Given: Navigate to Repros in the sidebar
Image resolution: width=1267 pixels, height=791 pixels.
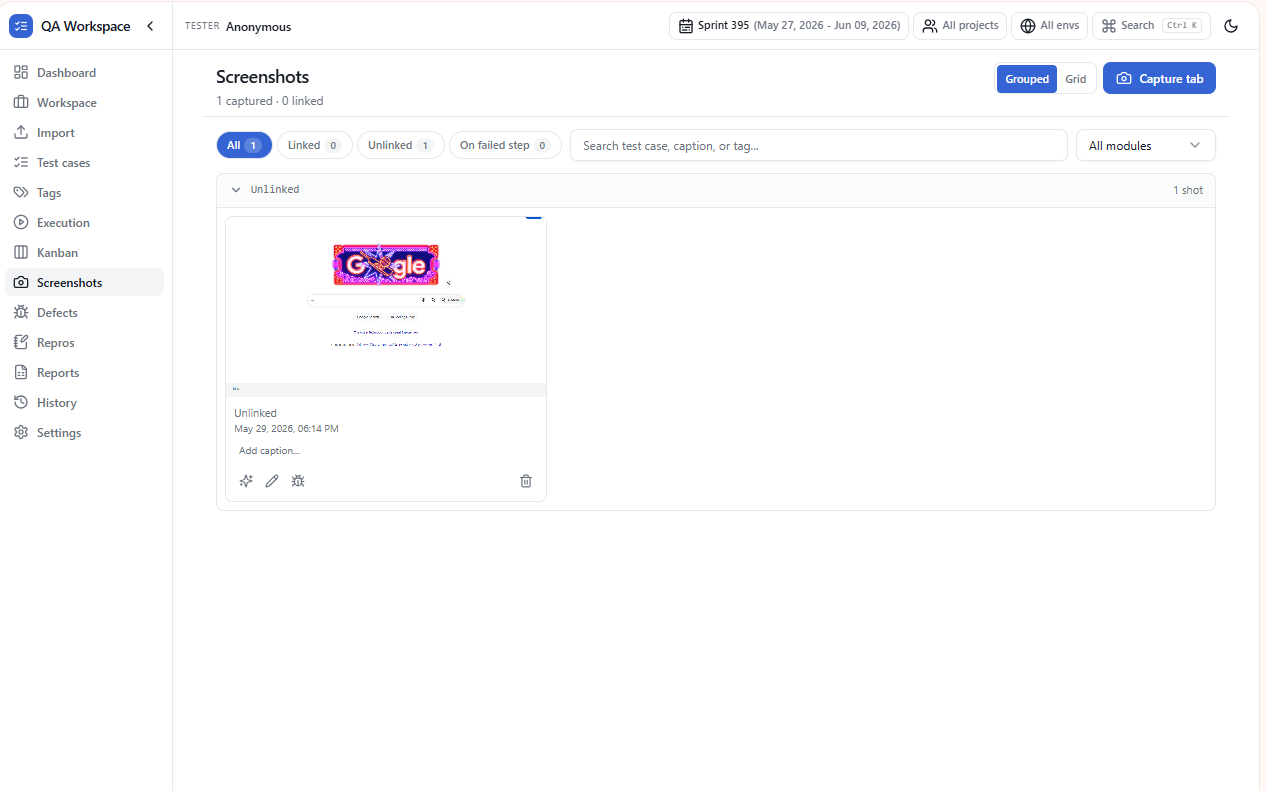Looking at the screenshot, I should pyautogui.click(x=85, y=343).
